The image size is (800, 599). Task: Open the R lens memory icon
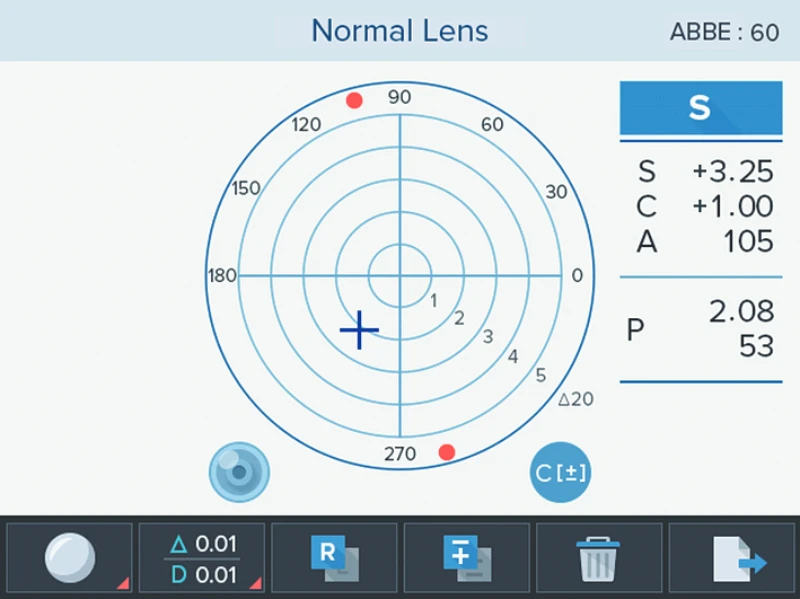coord(335,557)
